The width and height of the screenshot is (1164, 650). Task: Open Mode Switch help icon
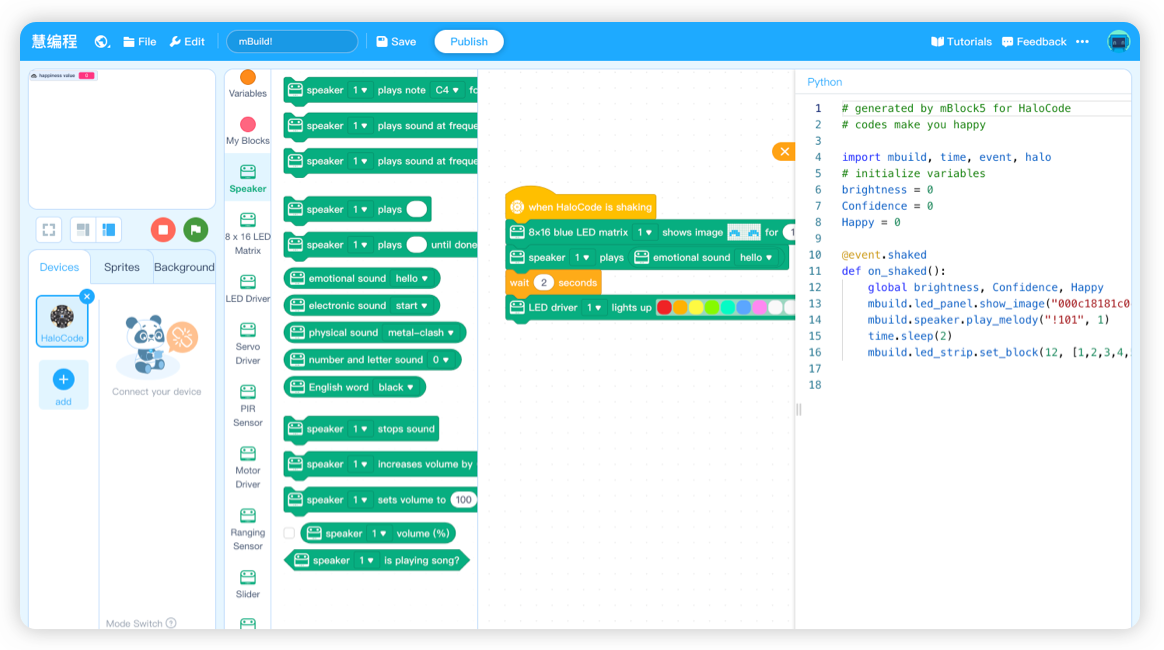[171, 623]
